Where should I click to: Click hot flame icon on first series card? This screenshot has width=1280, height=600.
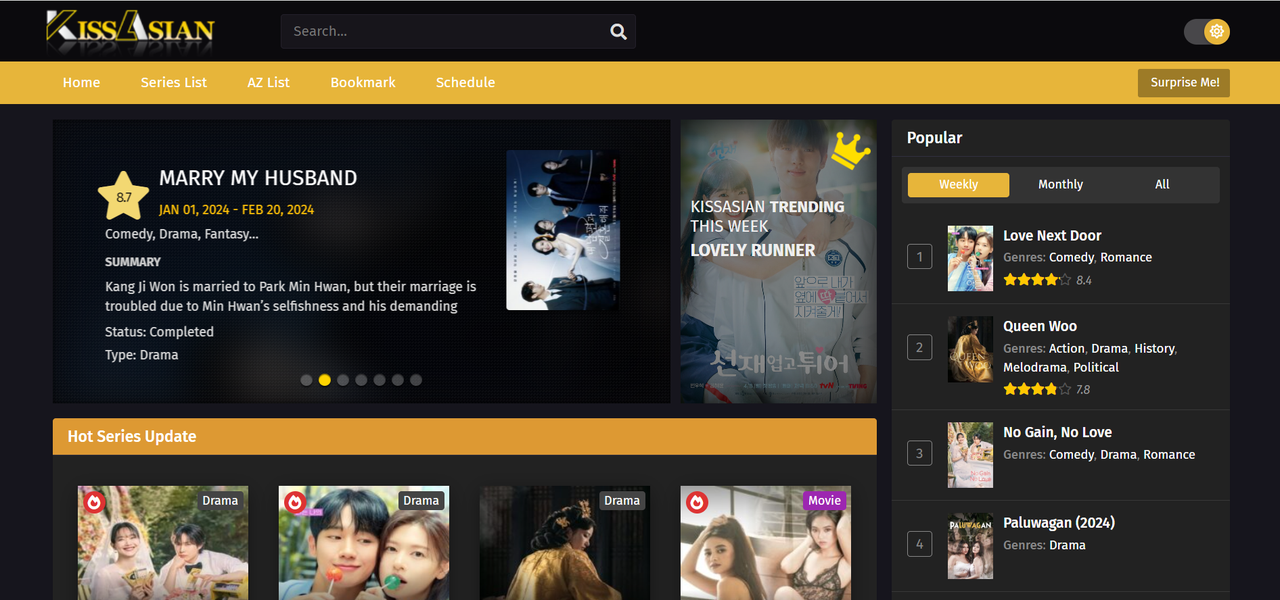[x=94, y=502]
